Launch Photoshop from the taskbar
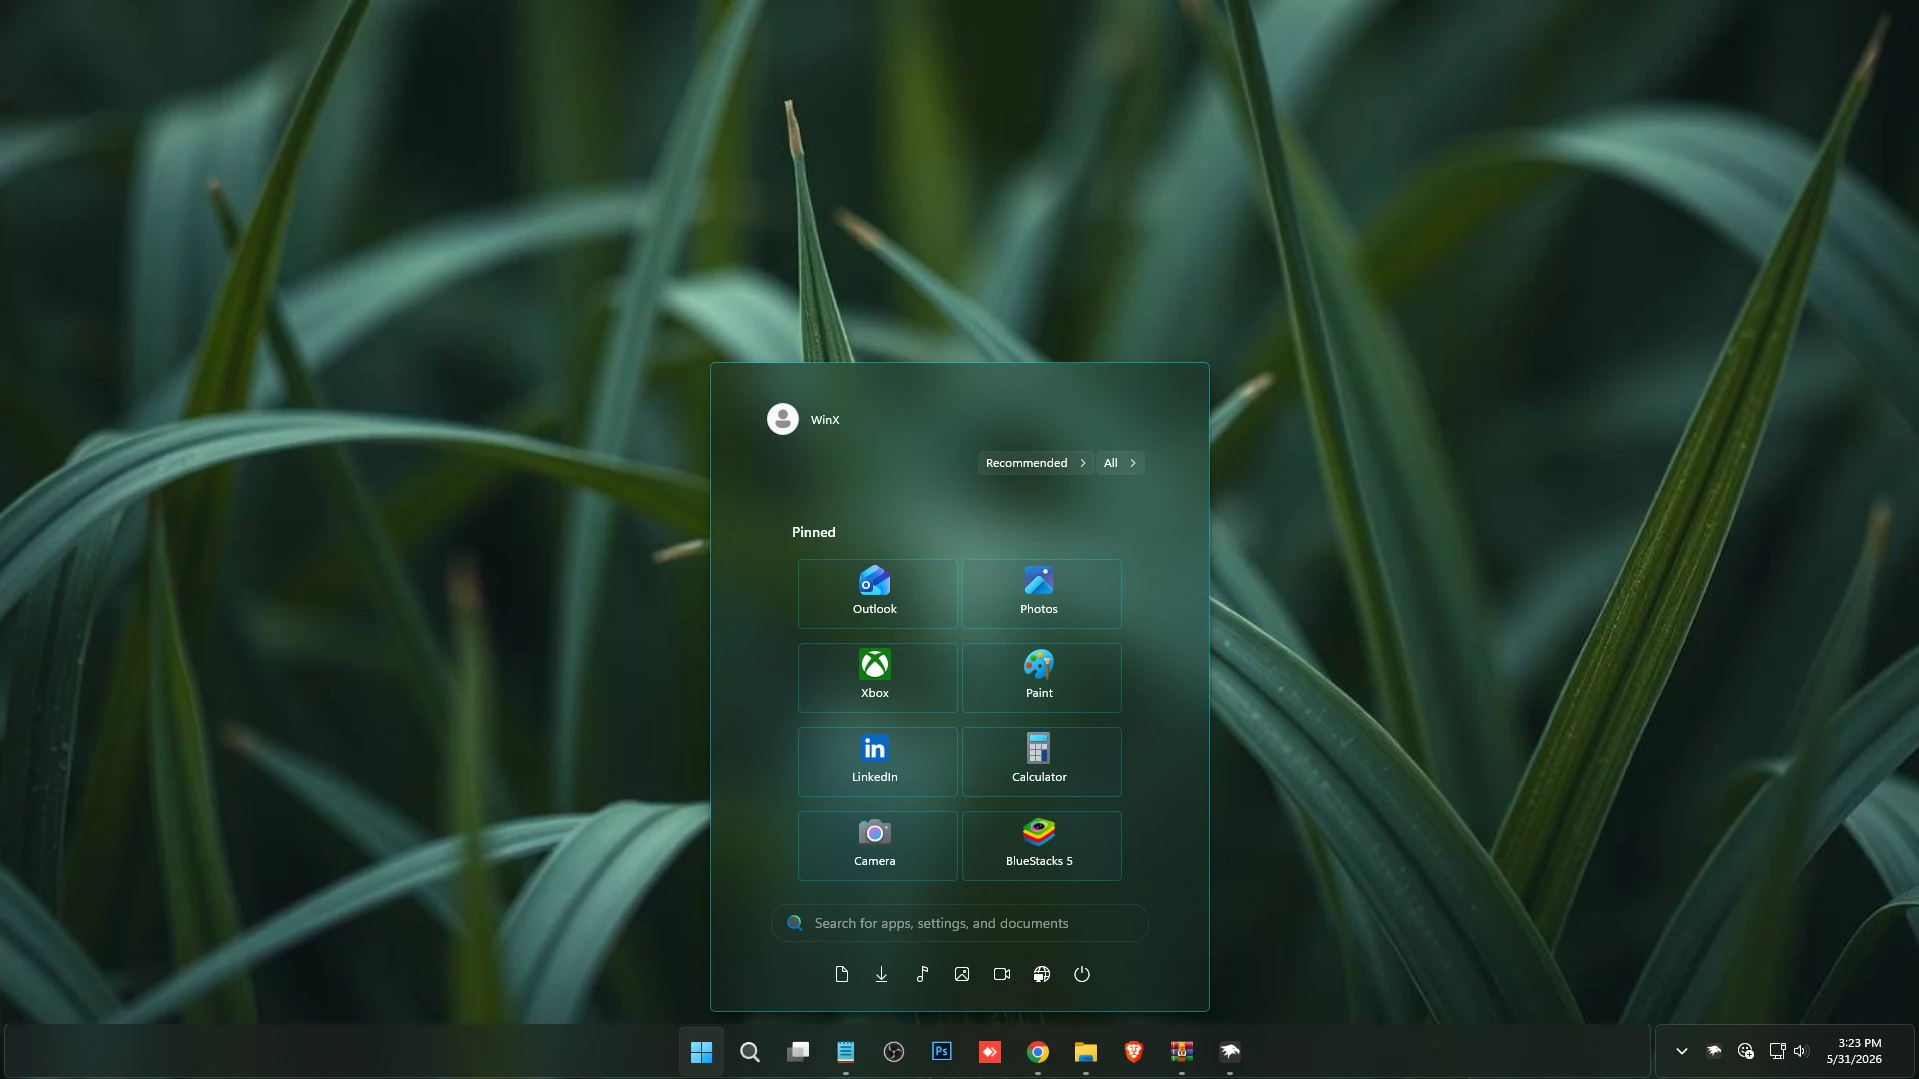Image resolution: width=1919 pixels, height=1079 pixels. coord(942,1052)
